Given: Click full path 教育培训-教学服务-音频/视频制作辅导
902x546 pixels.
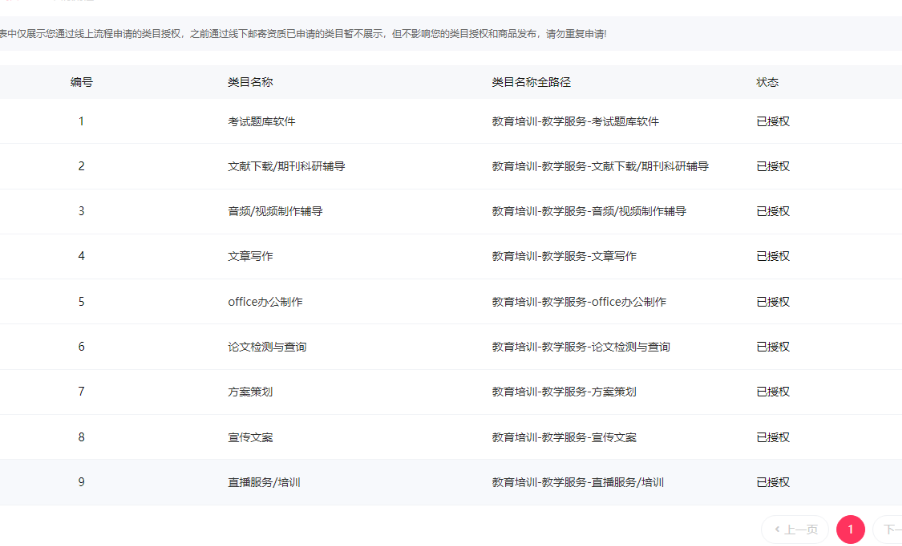Looking at the screenshot, I should click(x=589, y=211).
